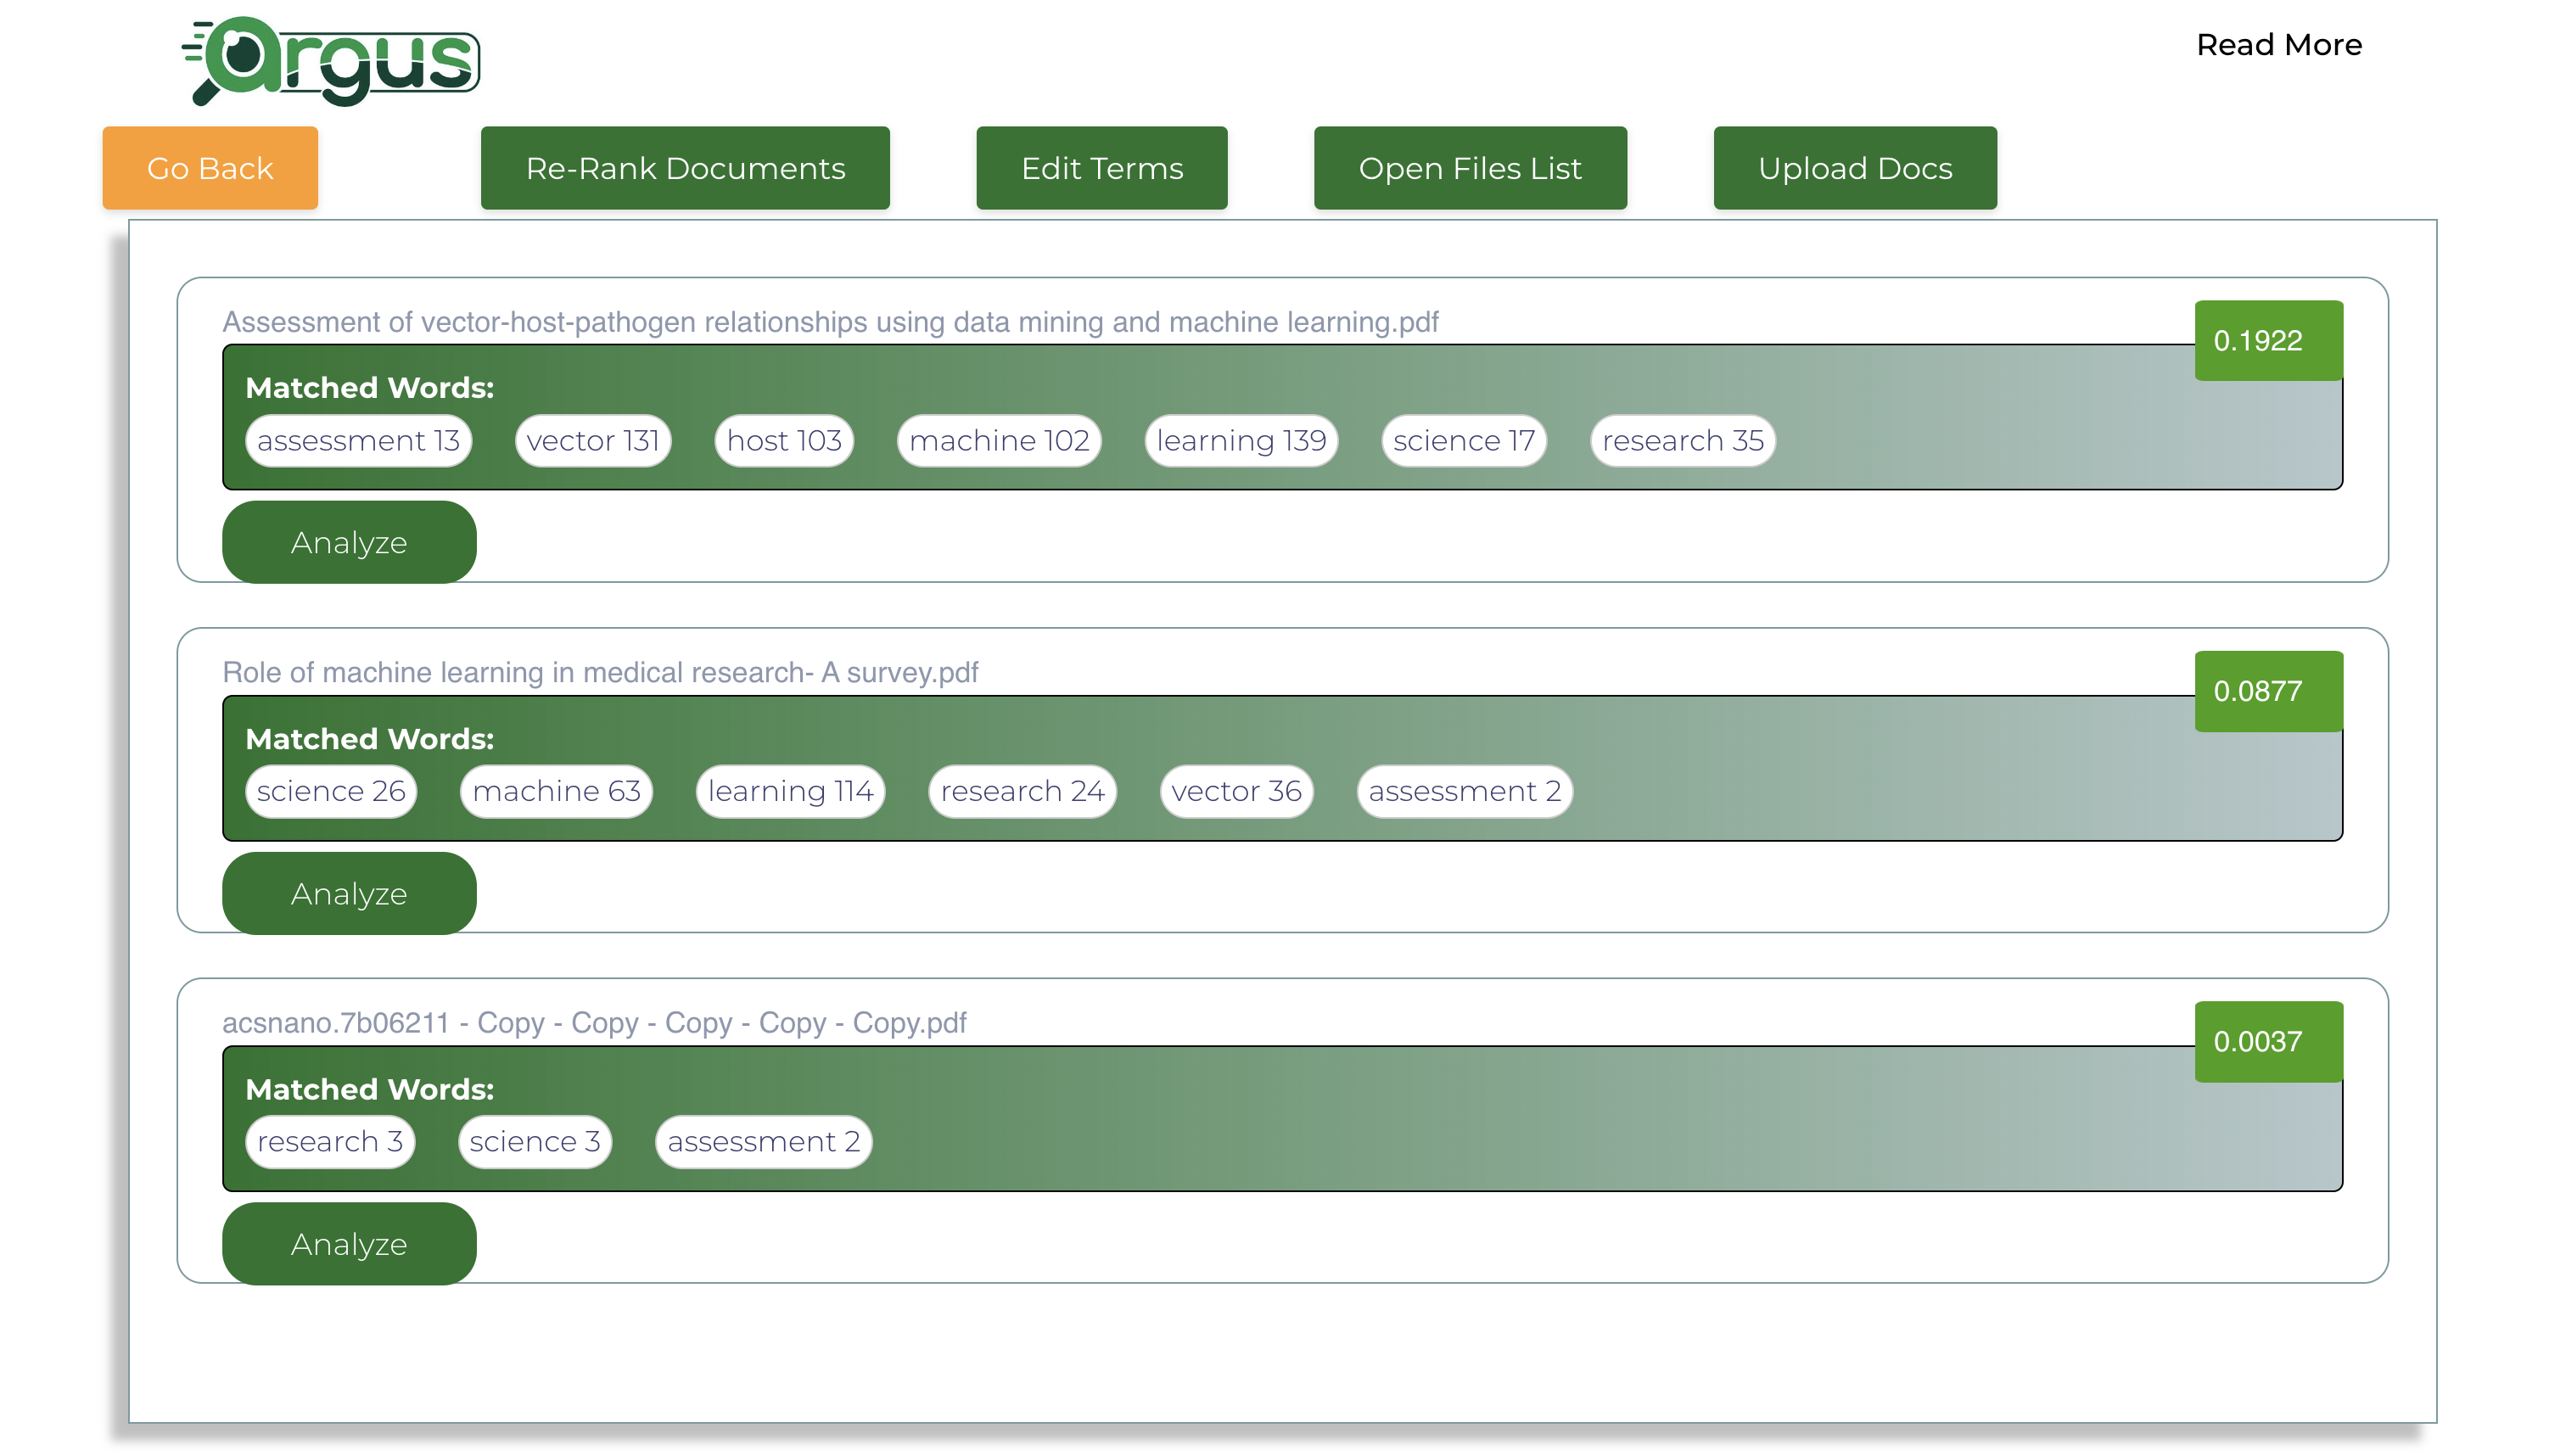The image size is (2566, 1456).
Task: Open the acsnano.7b06211 Copy.pdf title
Action: coord(594,1022)
